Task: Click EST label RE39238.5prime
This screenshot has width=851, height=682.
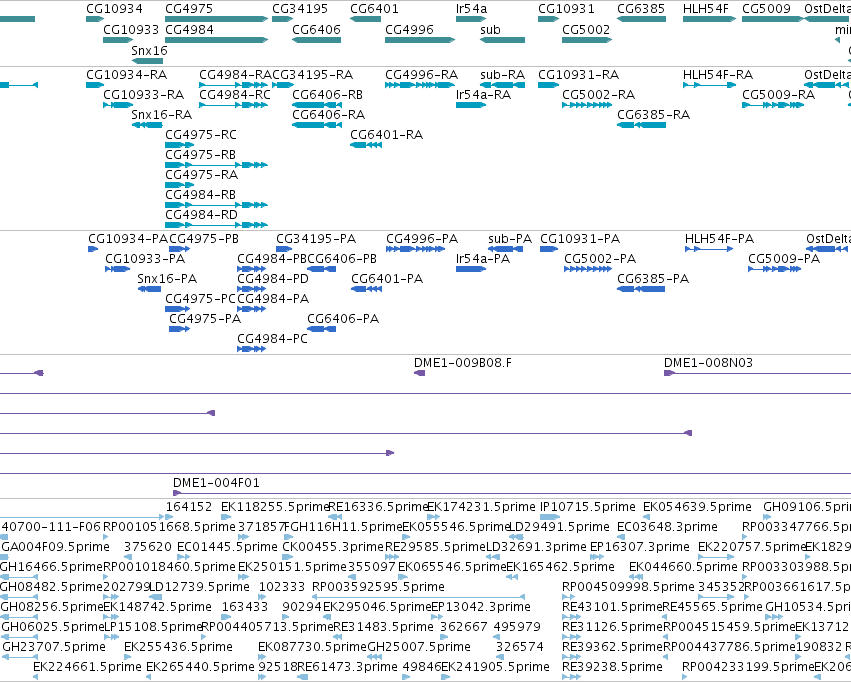Action: point(613,667)
